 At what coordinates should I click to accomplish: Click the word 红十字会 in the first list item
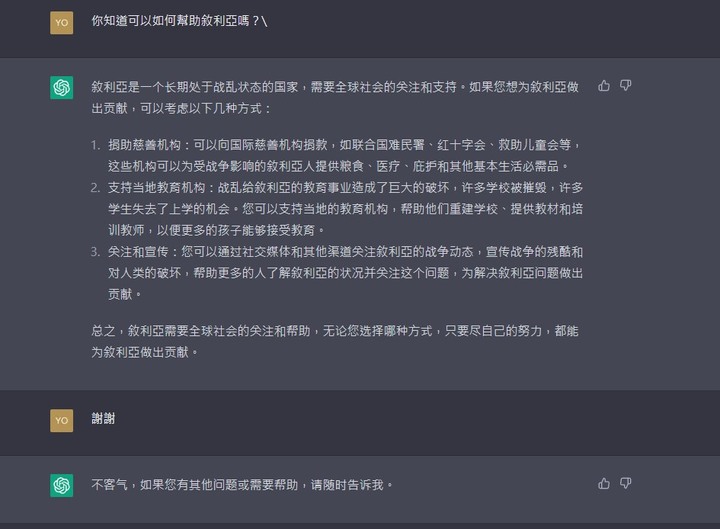[x=461, y=145]
